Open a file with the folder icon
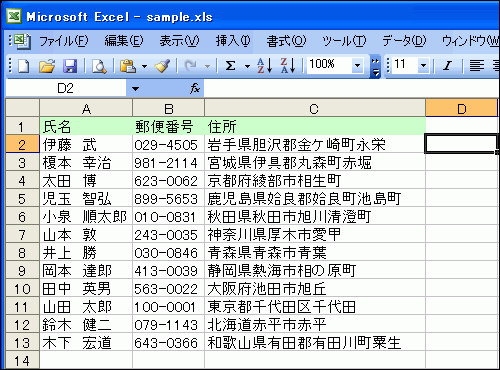The height and width of the screenshot is (370, 500). [x=47, y=66]
